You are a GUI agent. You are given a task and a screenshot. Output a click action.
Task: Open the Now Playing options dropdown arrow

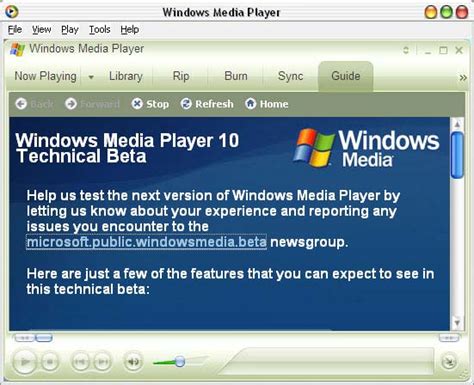pyautogui.click(x=91, y=77)
